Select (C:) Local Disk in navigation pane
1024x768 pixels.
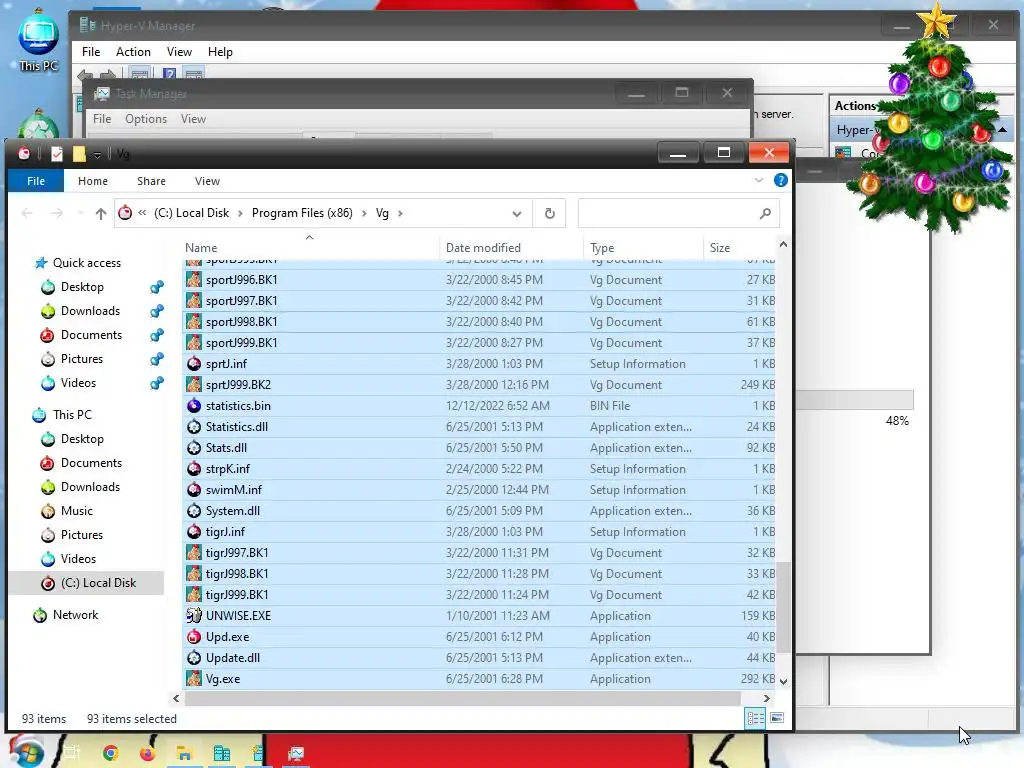click(x=87, y=583)
